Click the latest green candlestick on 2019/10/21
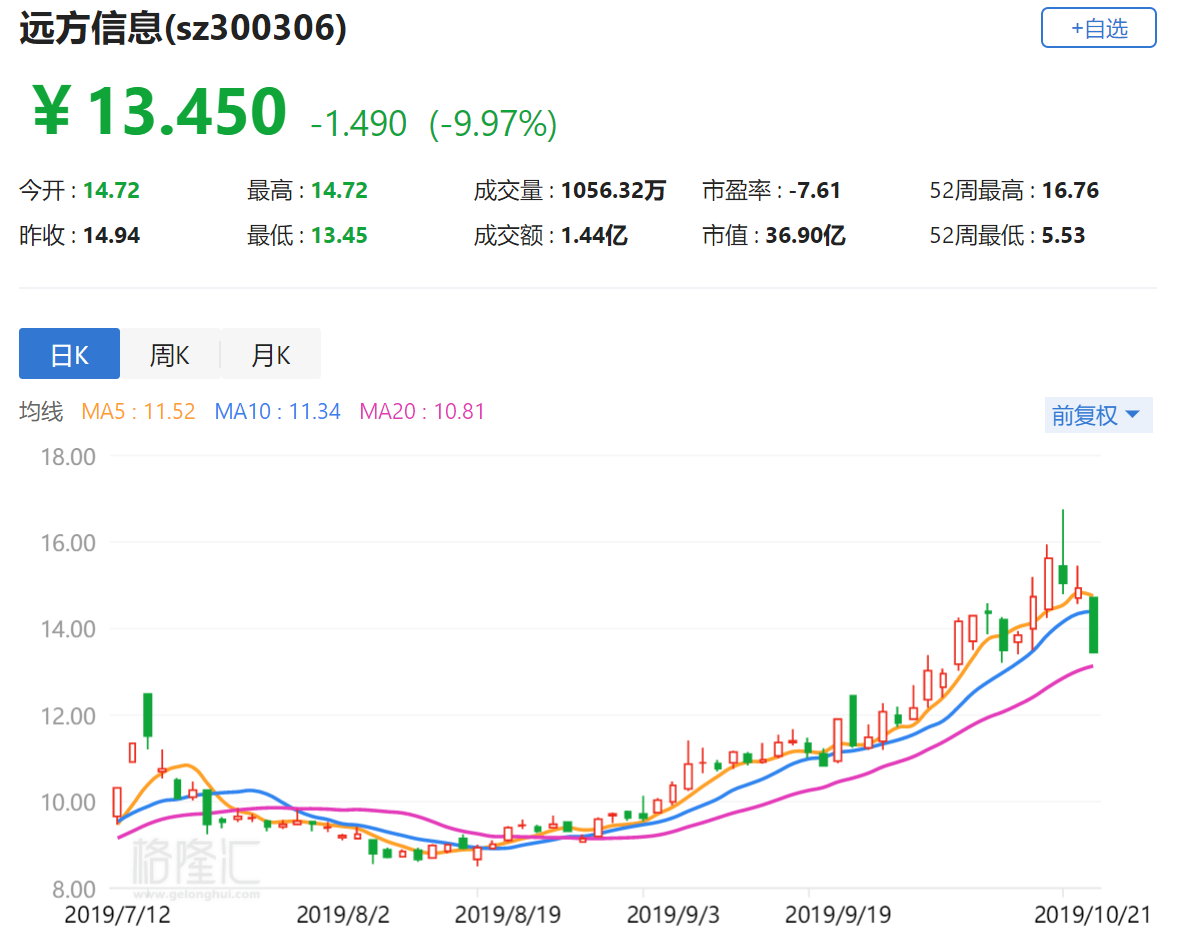 1093,625
